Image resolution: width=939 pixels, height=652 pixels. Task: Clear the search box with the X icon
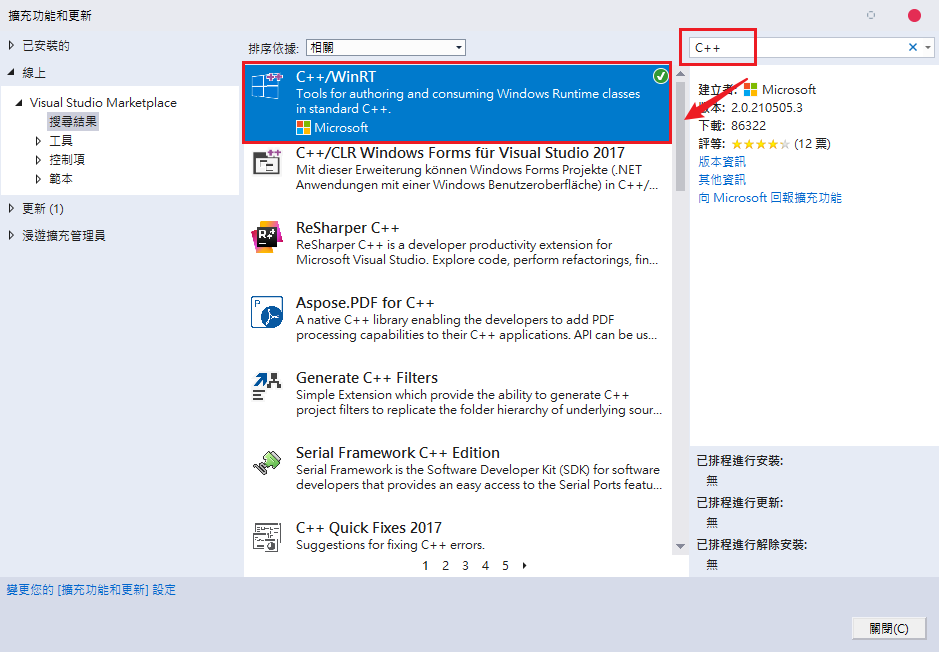pyautogui.click(x=913, y=47)
